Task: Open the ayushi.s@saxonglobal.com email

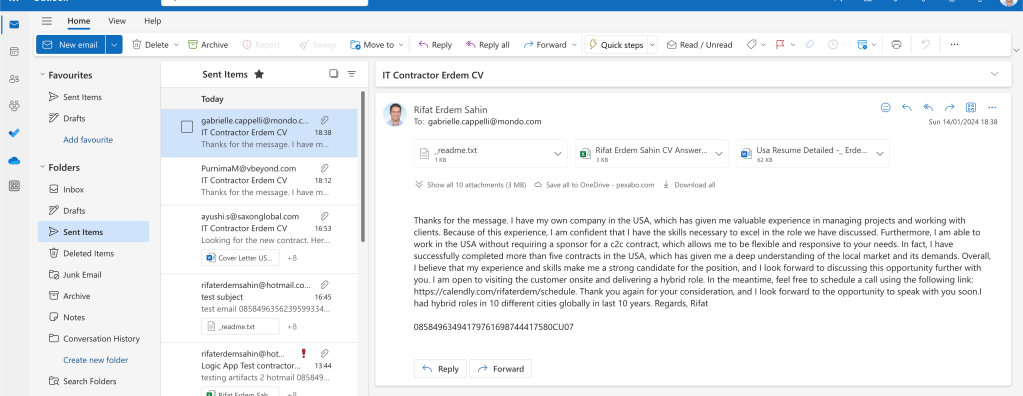Action: (259, 239)
